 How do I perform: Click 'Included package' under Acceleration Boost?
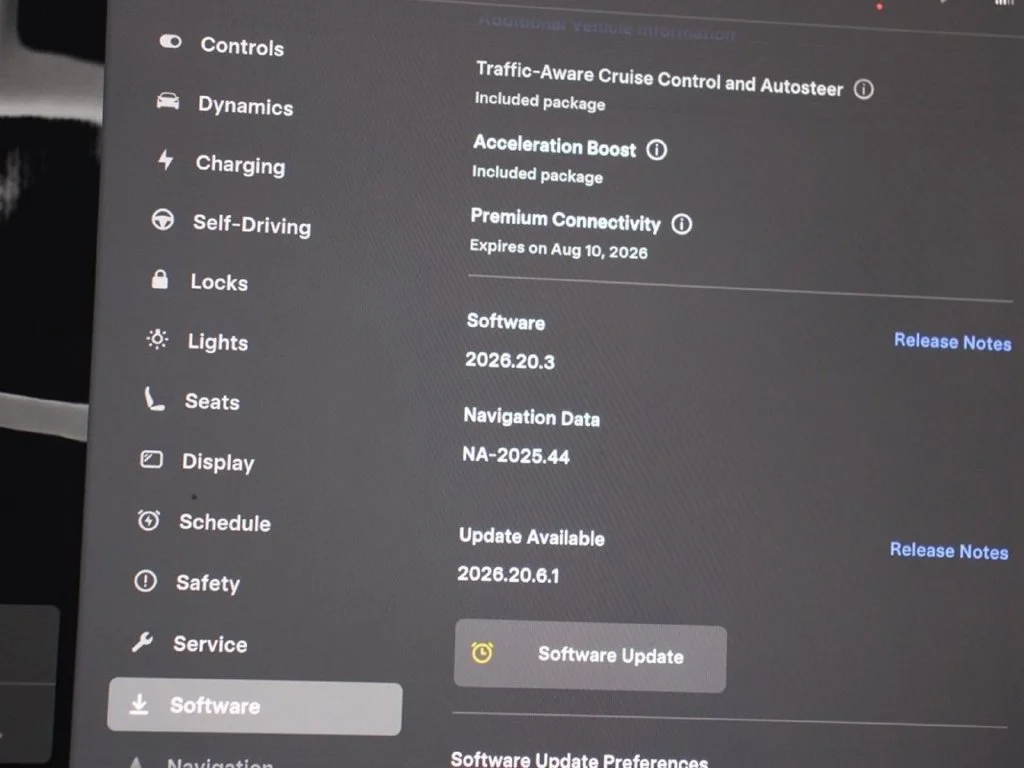(x=537, y=174)
